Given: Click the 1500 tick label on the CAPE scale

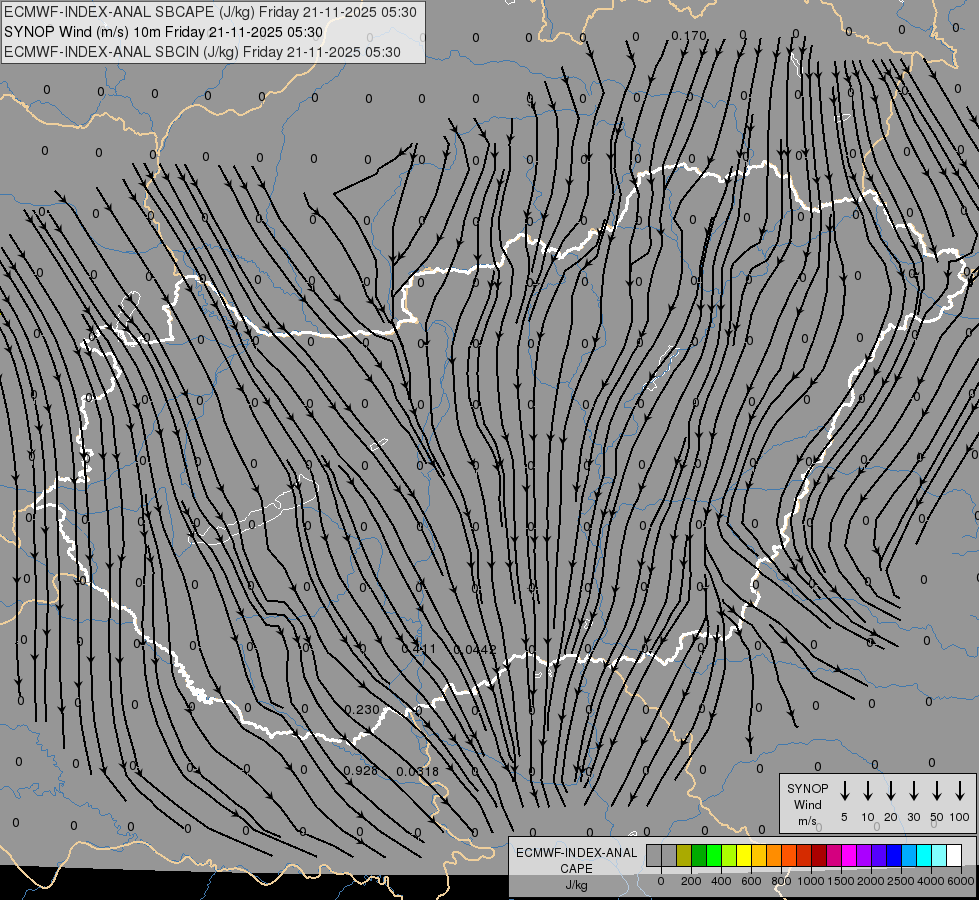Looking at the screenshot, I should pyautogui.click(x=840, y=881).
